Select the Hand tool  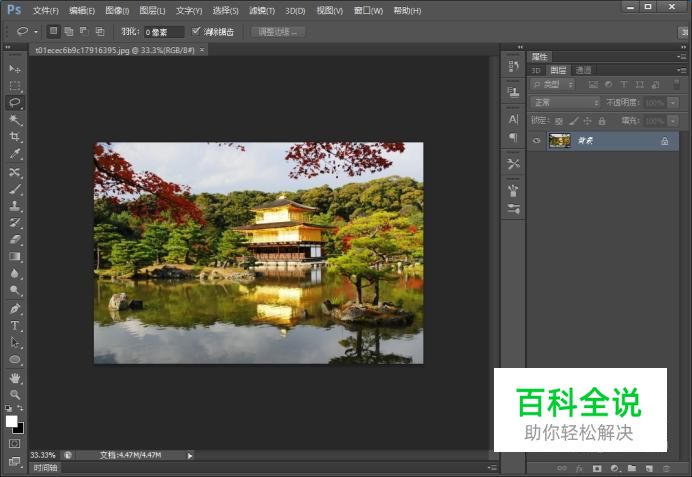tap(15, 378)
